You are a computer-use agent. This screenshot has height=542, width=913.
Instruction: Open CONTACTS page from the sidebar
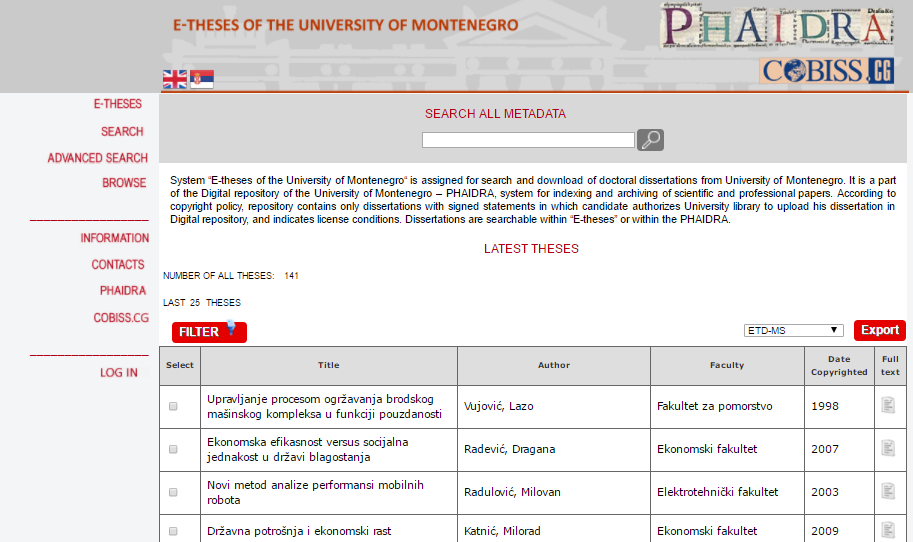(x=118, y=265)
